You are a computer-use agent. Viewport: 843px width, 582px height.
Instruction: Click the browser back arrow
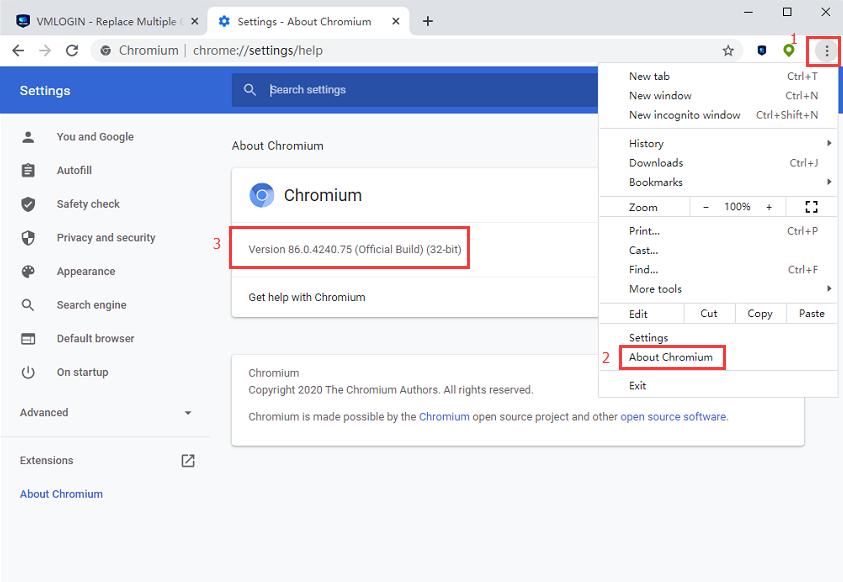click(18, 51)
